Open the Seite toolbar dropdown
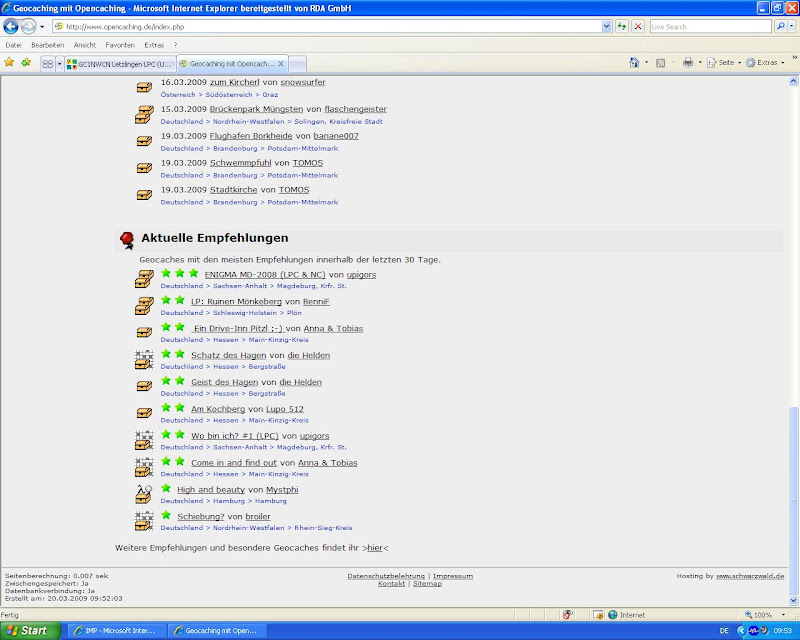Viewport: 800px width, 640px height. pos(724,63)
